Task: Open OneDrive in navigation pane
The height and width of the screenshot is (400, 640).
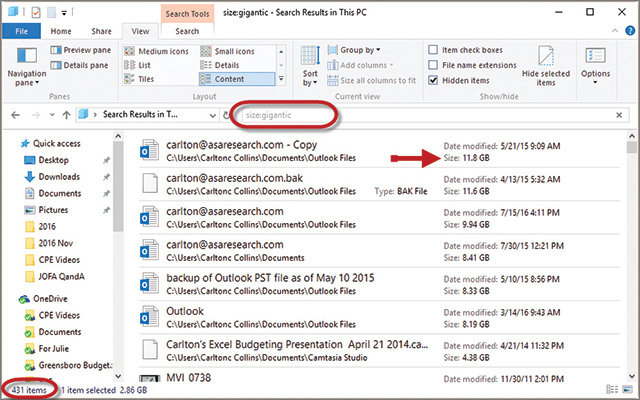Action: click(43, 299)
